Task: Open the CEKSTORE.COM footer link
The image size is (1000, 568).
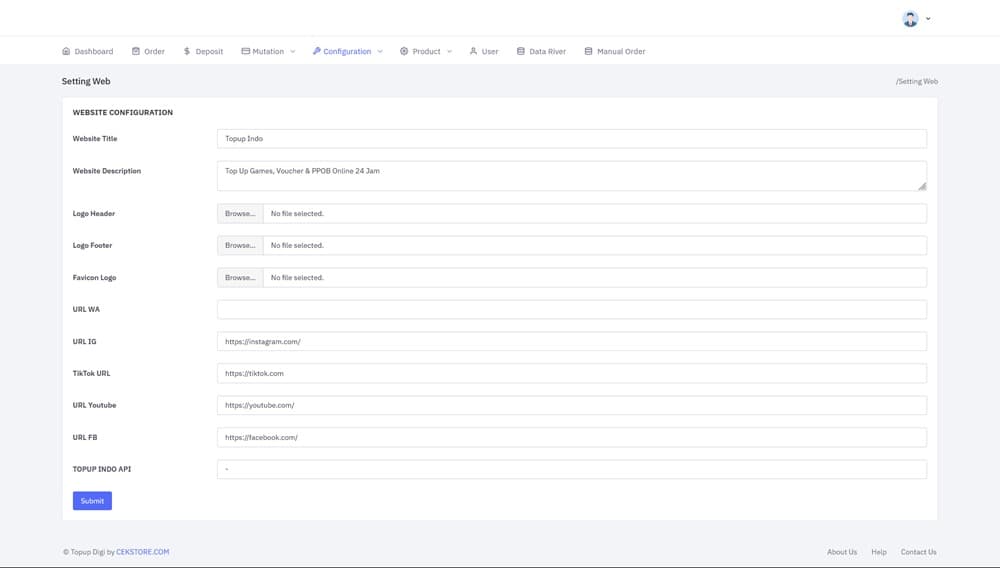Action: (x=143, y=552)
